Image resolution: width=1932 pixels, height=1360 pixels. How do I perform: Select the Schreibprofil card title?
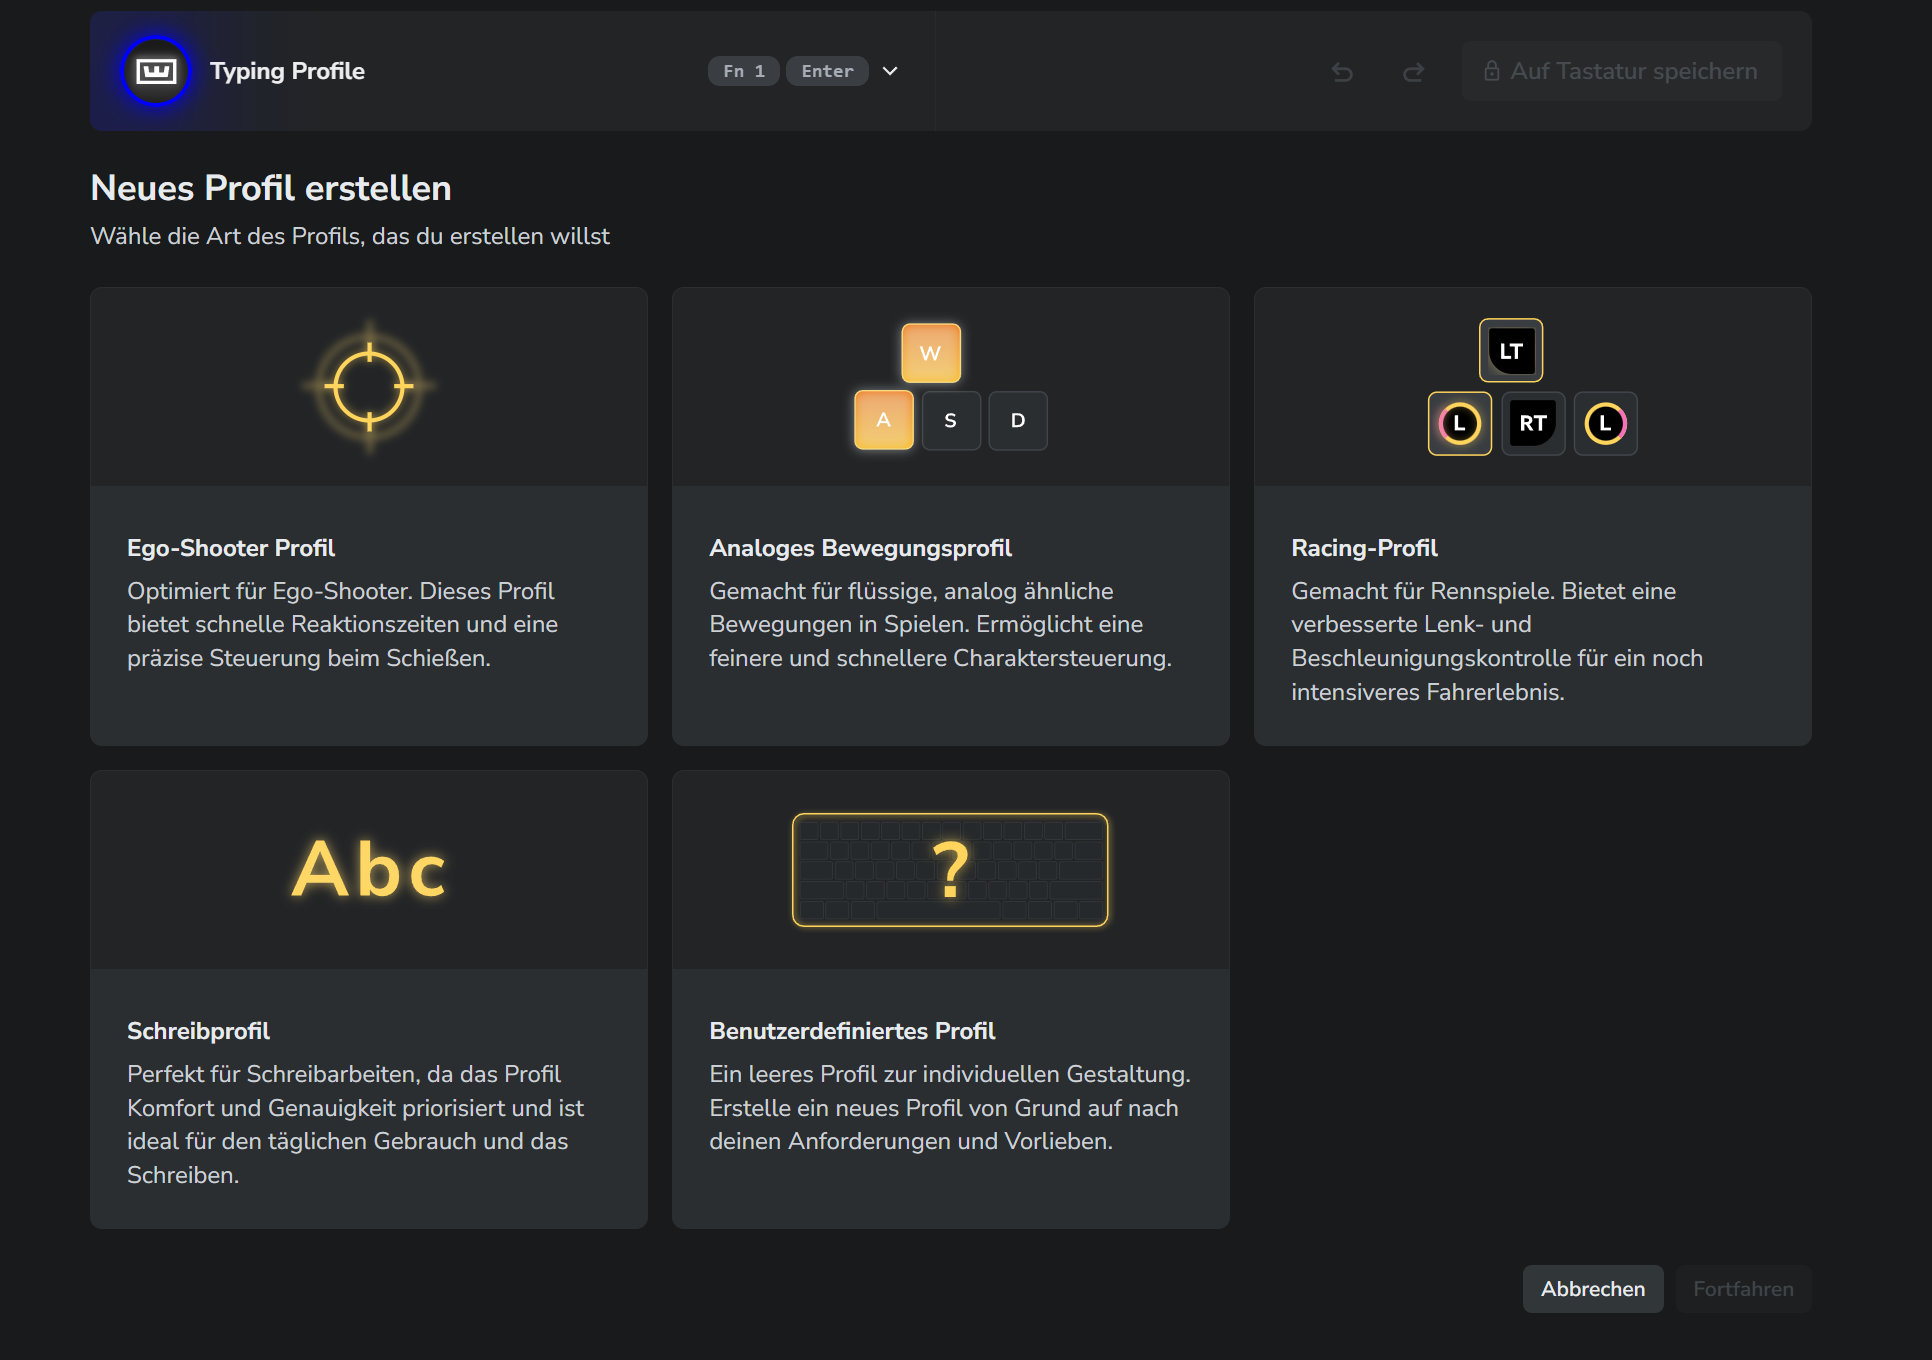[198, 1031]
